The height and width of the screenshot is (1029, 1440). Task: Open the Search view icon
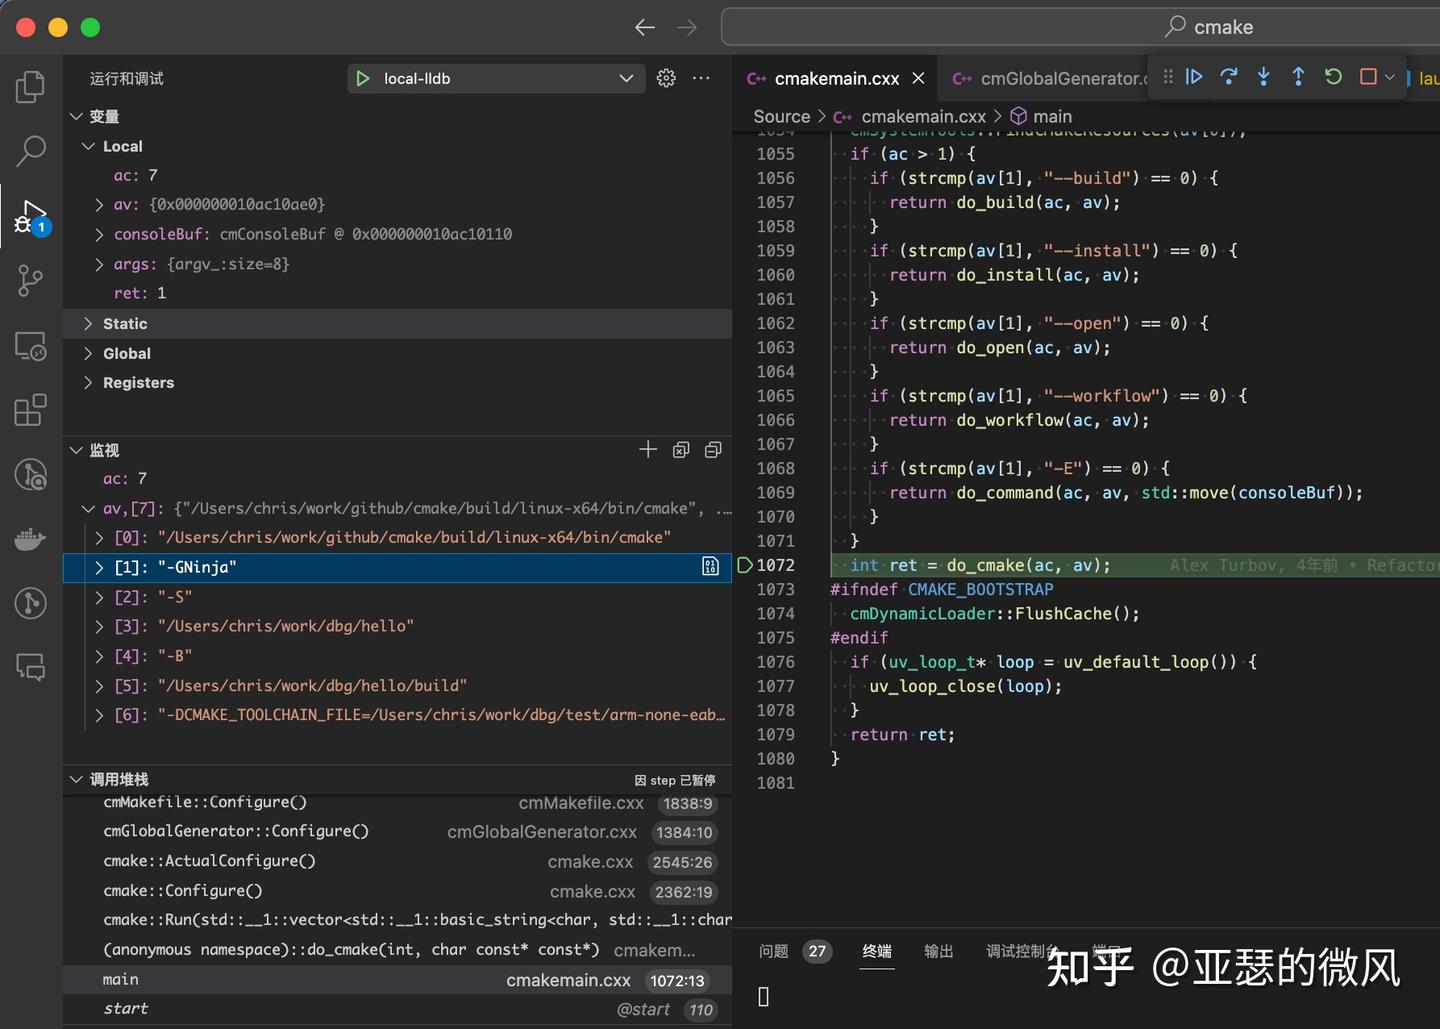click(30, 151)
